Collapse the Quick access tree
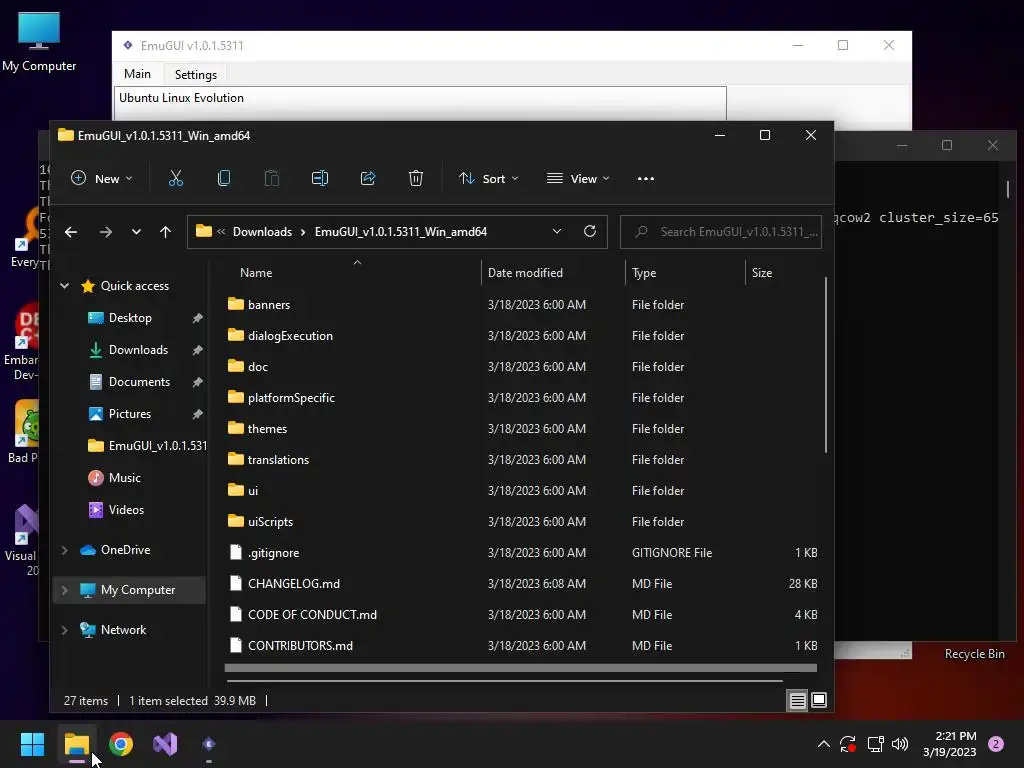Image resolution: width=1024 pixels, height=768 pixels. tap(65, 285)
